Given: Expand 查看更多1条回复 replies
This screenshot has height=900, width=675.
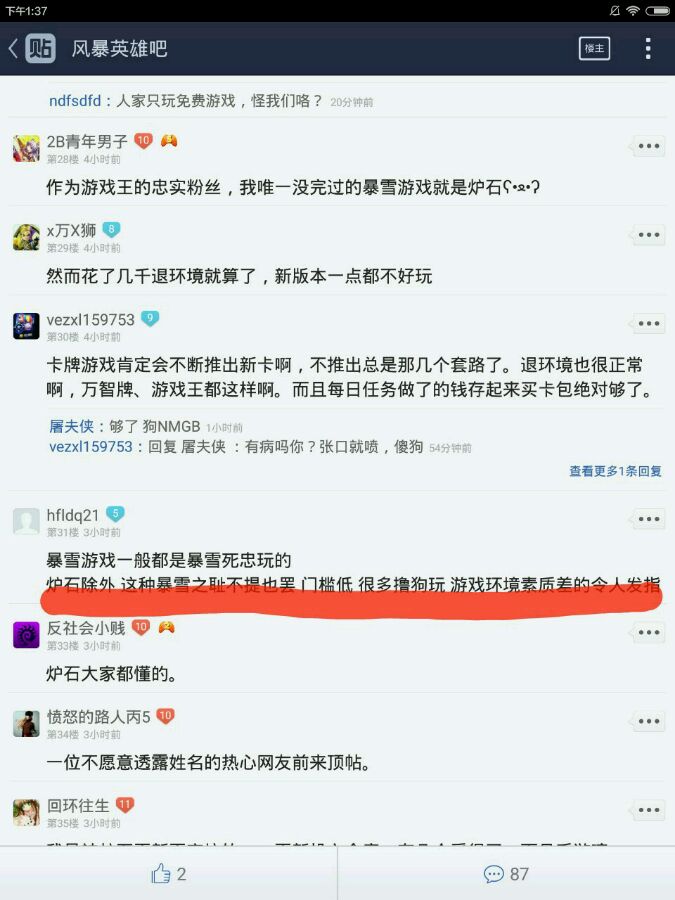Looking at the screenshot, I should pos(615,471).
